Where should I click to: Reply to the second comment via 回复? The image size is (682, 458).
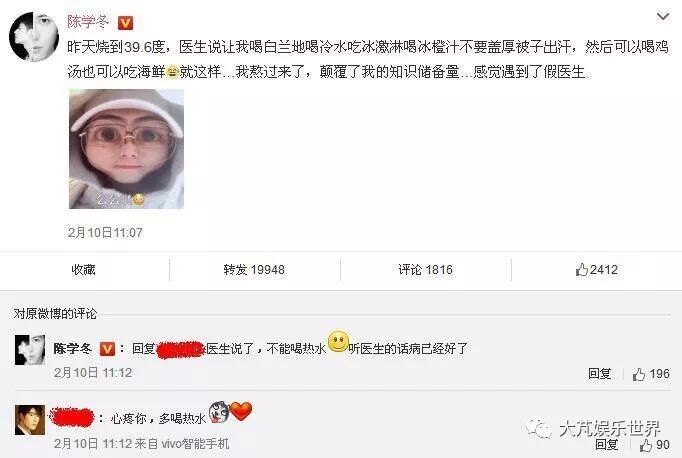607,445
